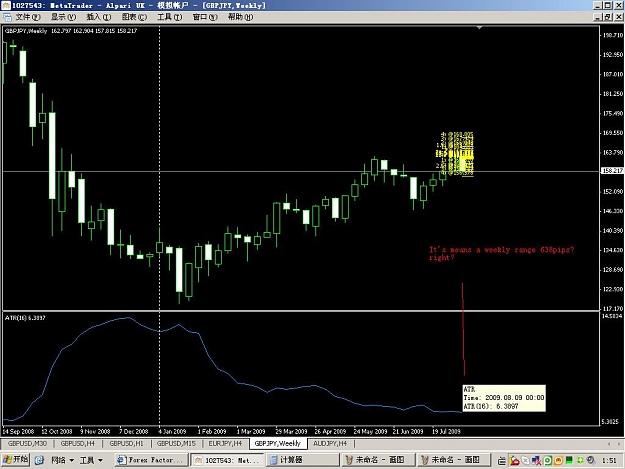625x469 pixels.
Task: Click the keyboard language tray icon
Action: click(502, 461)
